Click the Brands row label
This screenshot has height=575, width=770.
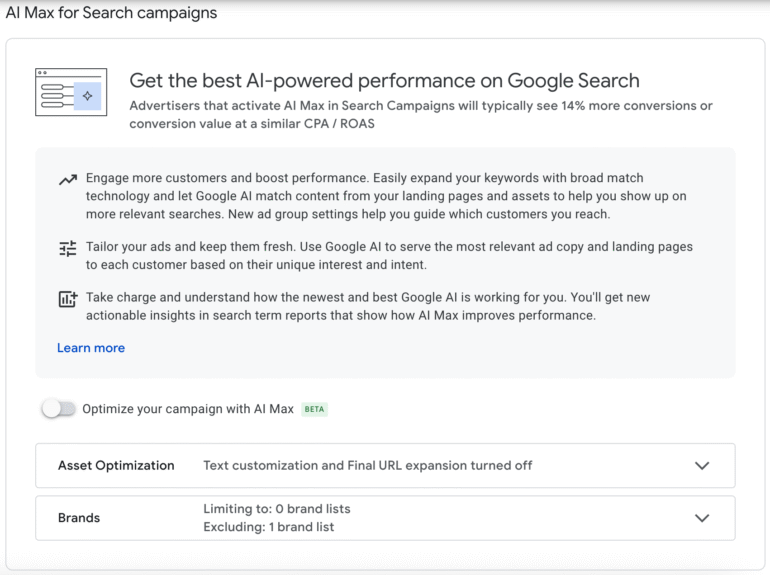(x=79, y=518)
